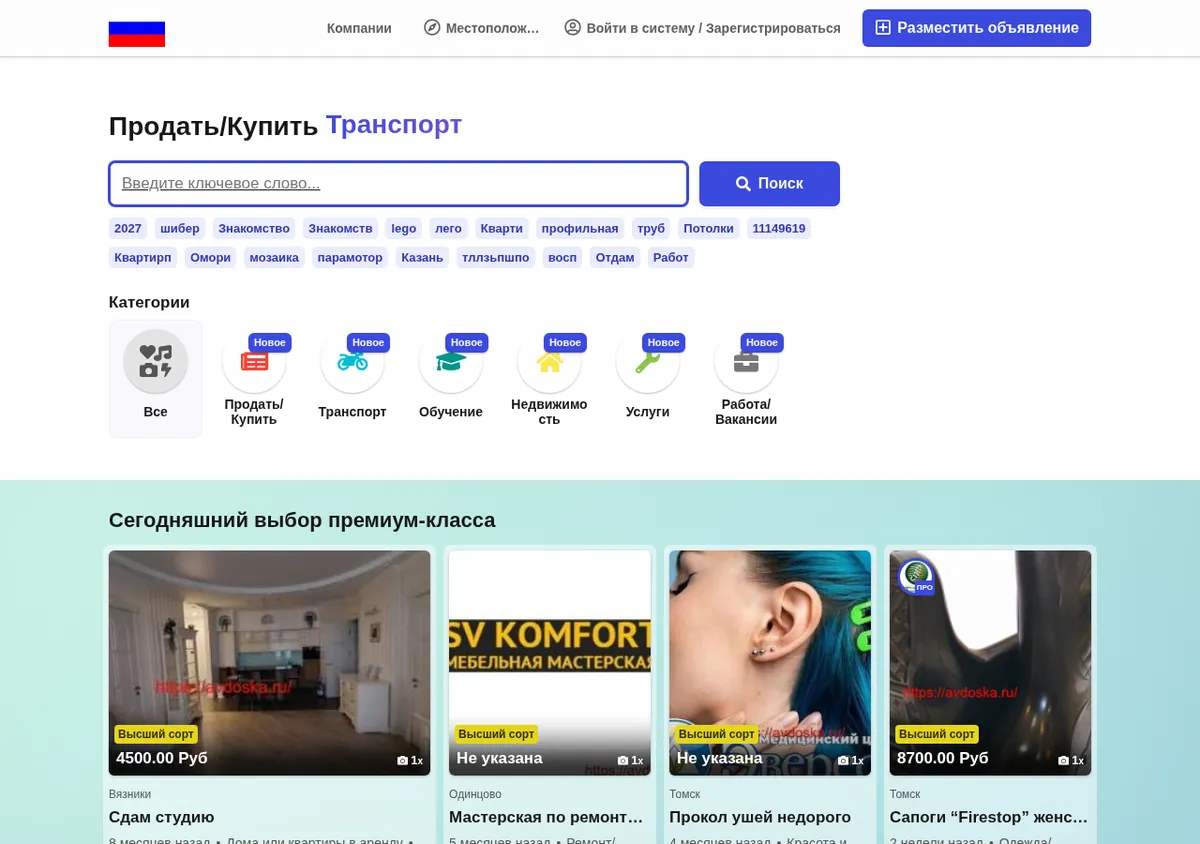
Task: Open the Местоположение location selector
Action: [x=481, y=28]
